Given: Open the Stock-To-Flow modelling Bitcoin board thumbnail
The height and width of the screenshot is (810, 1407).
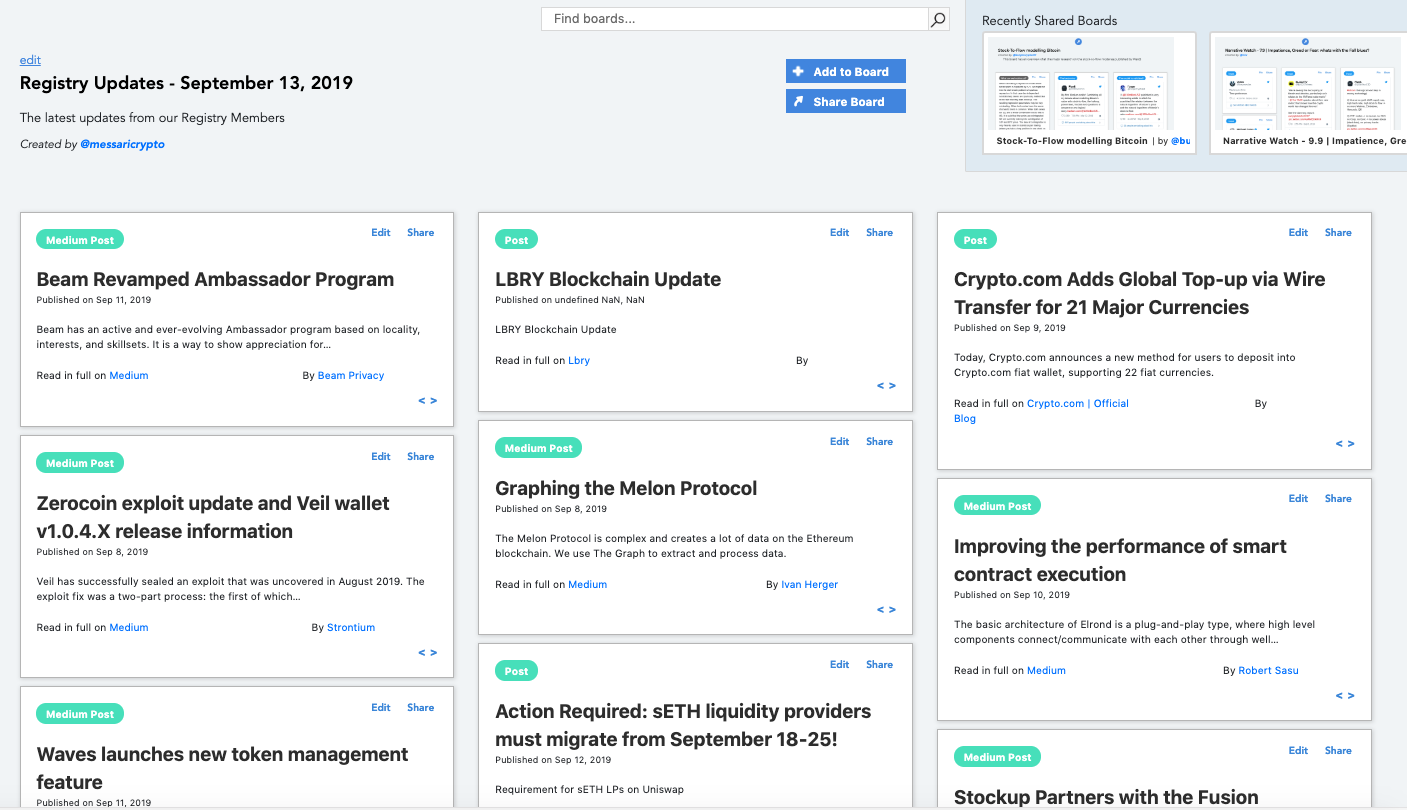Looking at the screenshot, I should (1092, 90).
